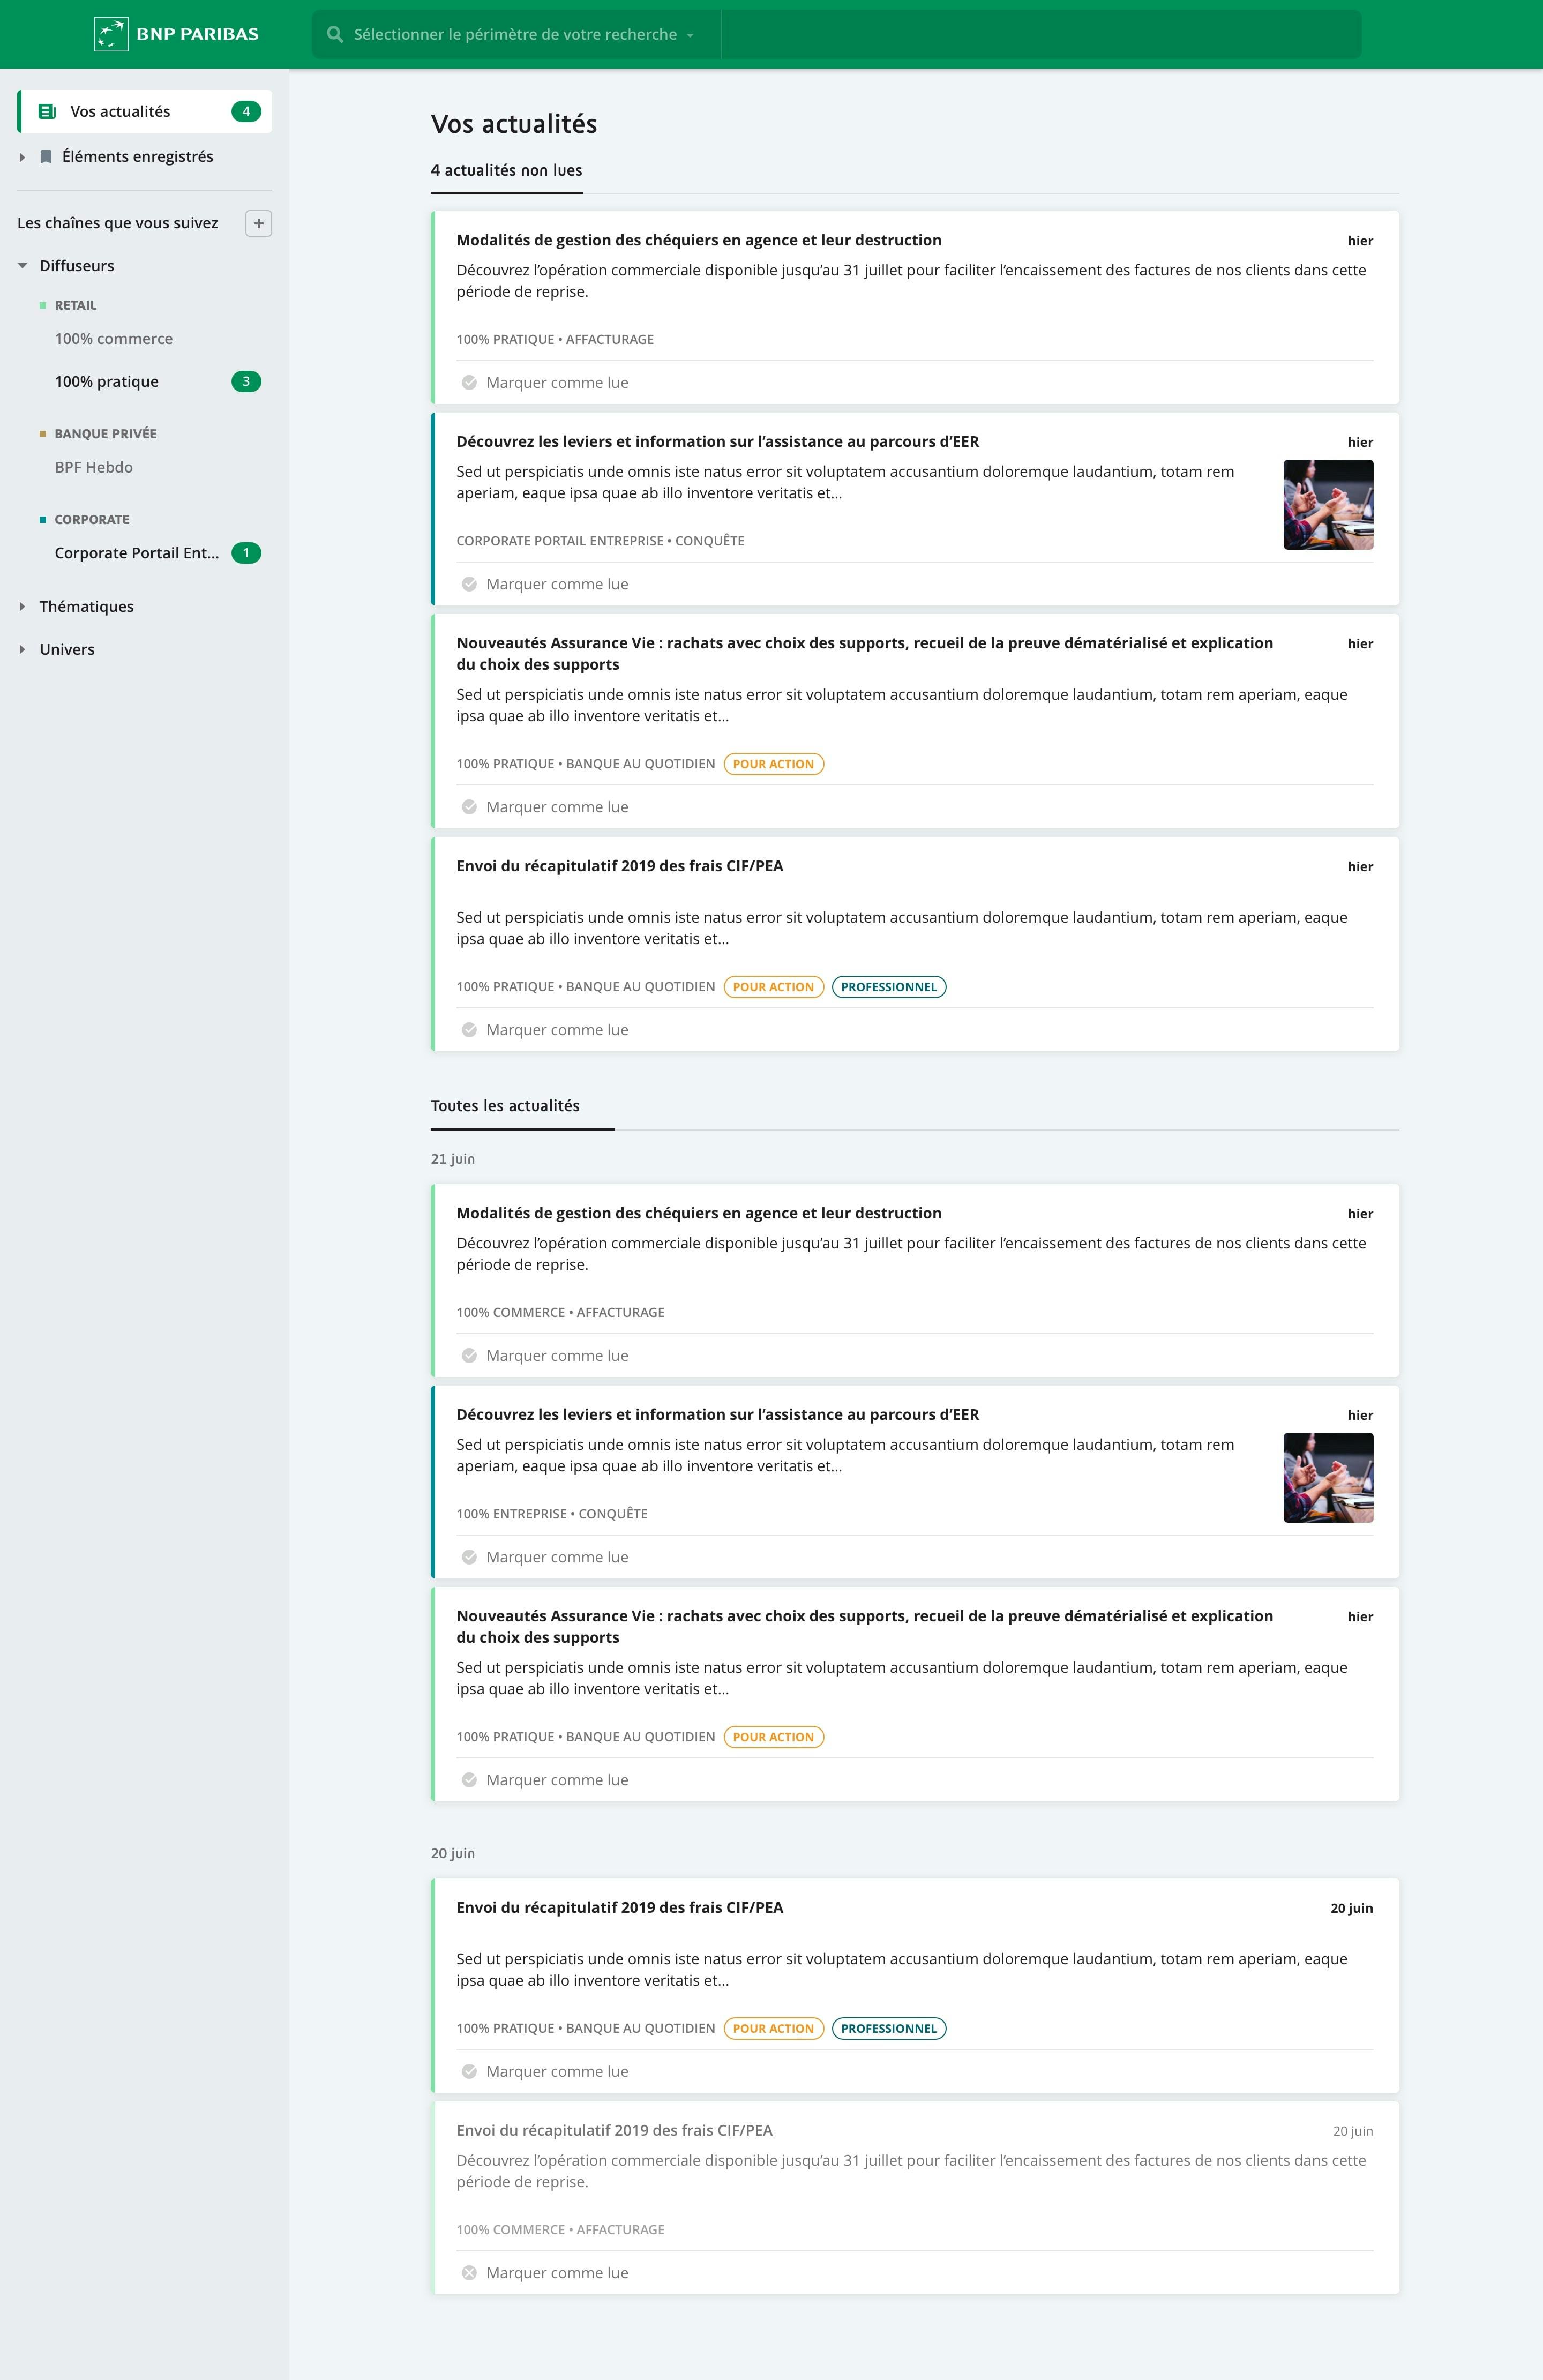This screenshot has height=2380, width=1543.
Task: Expand the 'Univers' tree section
Action: (x=24, y=649)
